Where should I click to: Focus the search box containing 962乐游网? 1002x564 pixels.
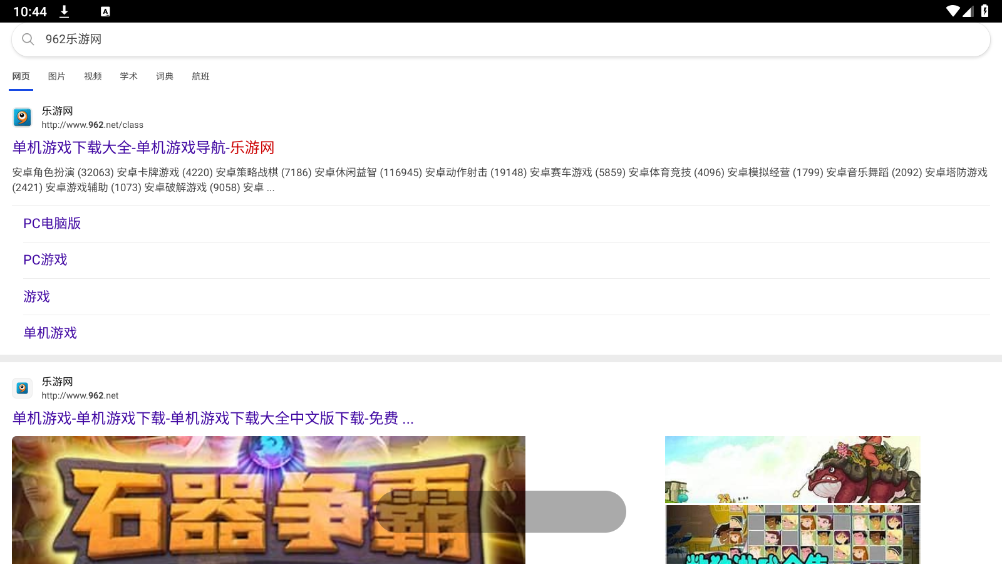coord(501,40)
